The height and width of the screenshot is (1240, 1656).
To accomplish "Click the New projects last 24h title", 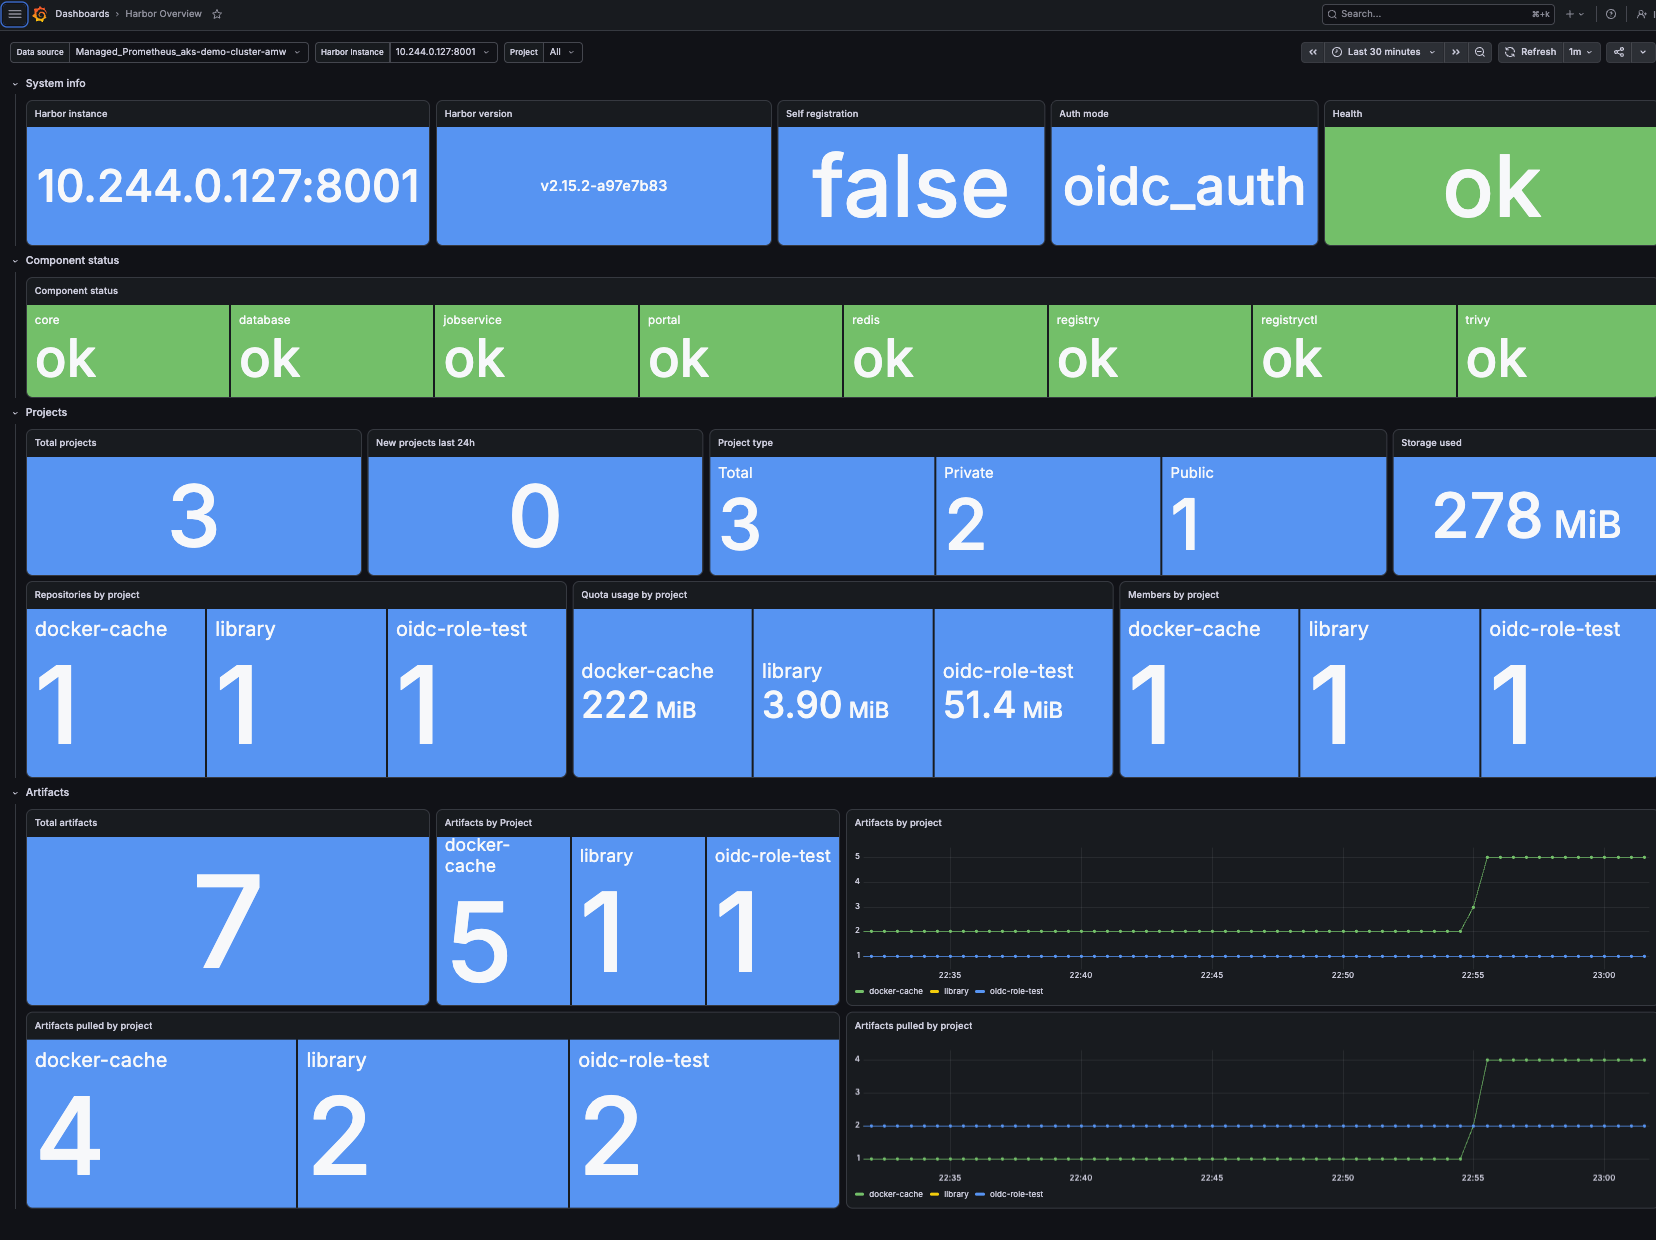I will tap(425, 443).
